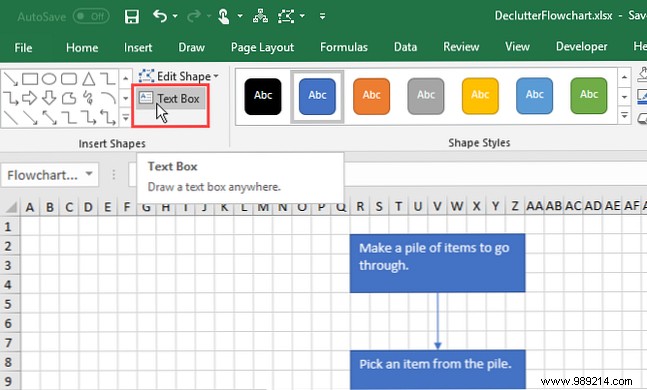647x390 pixels.
Task: Open the File tab
Action: point(23,47)
